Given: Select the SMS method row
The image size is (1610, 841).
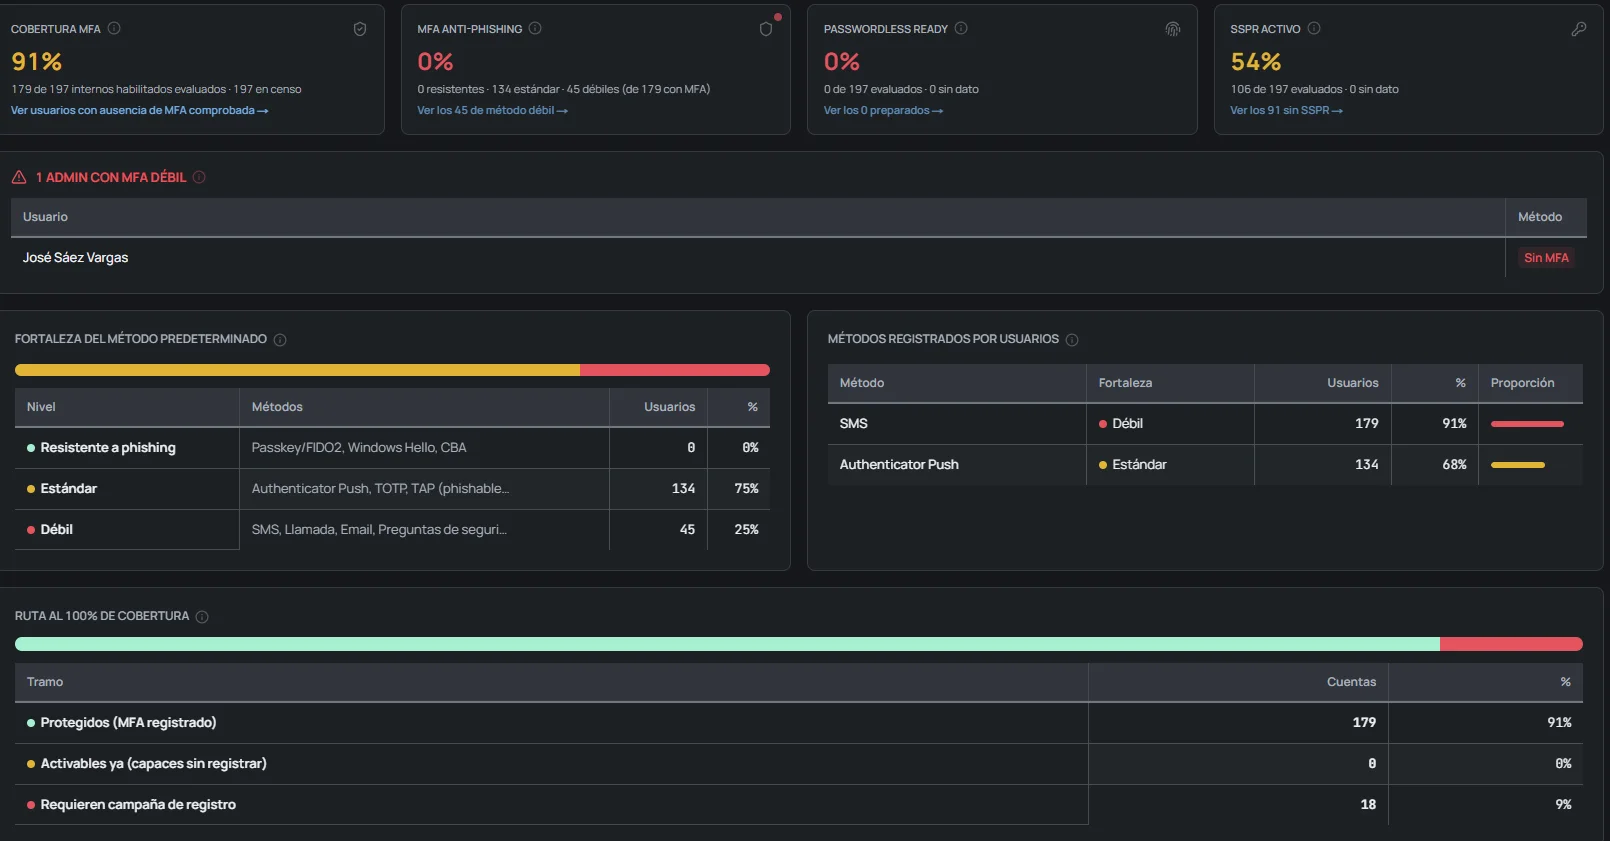Looking at the screenshot, I should 1205,424.
